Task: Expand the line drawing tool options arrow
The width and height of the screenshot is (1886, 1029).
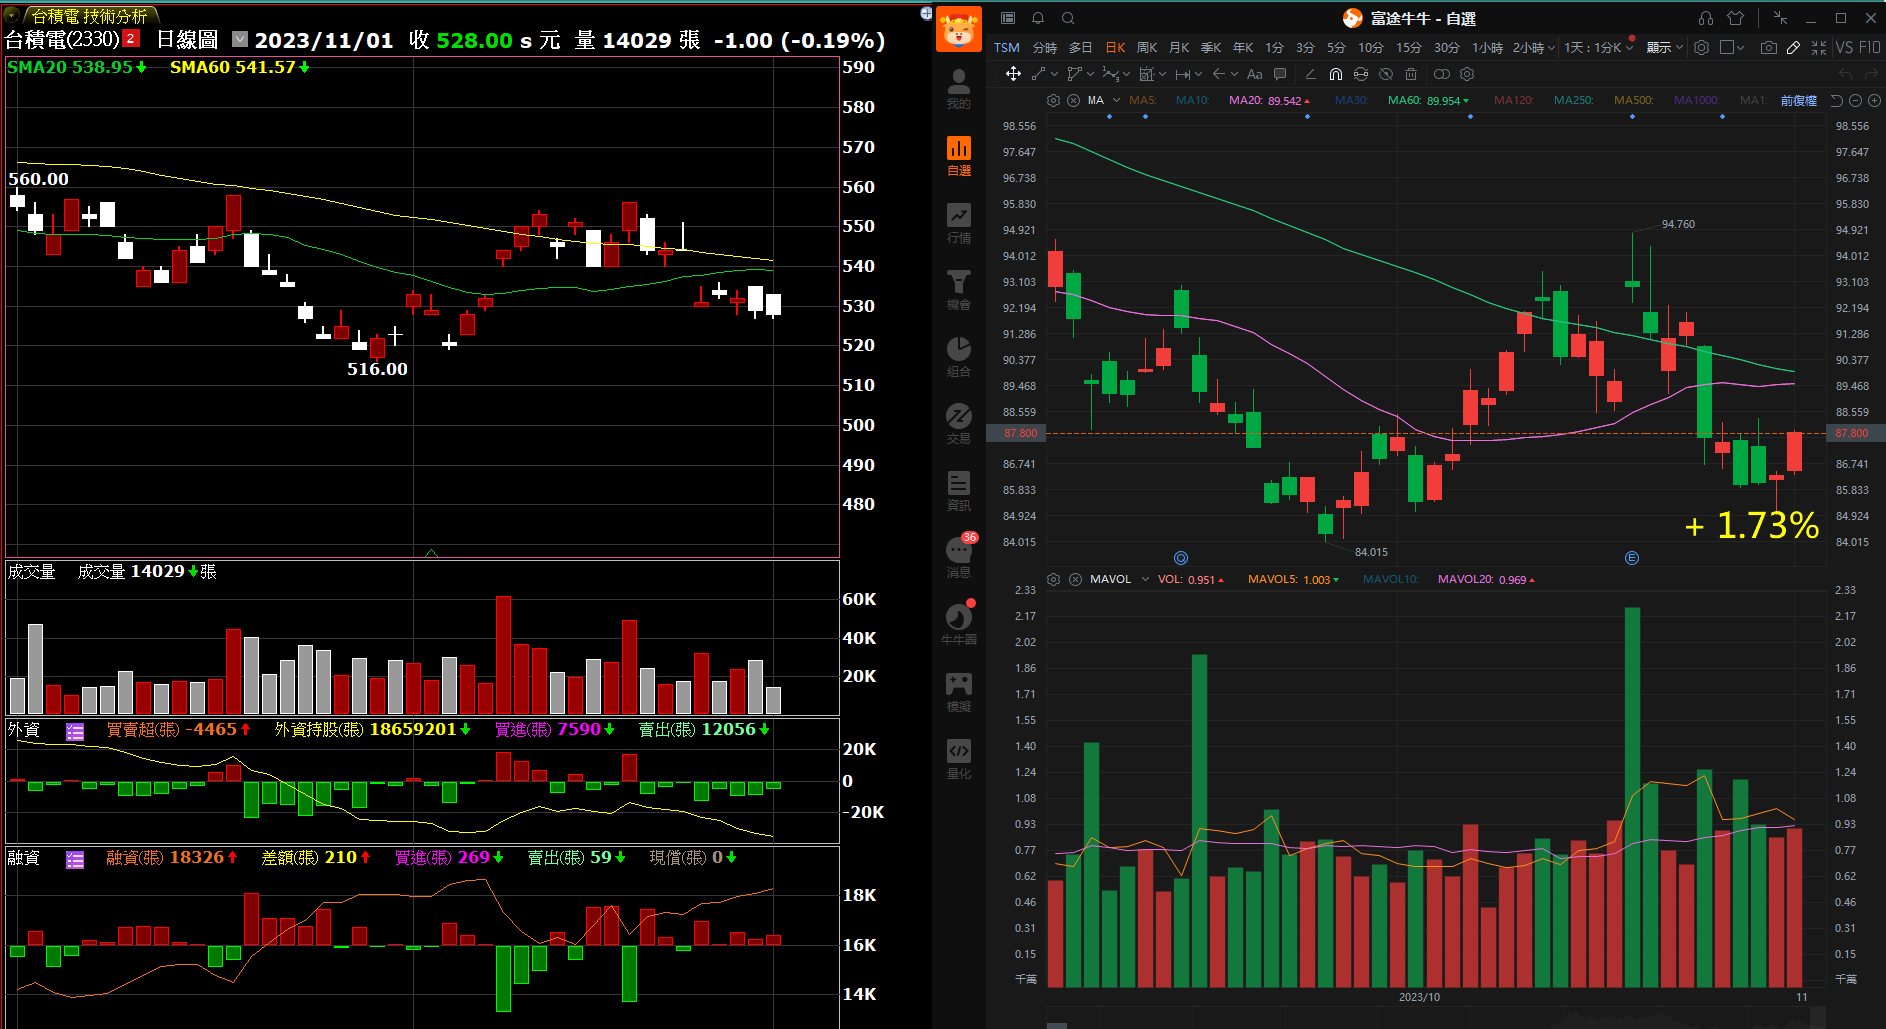Action: 1054,74
